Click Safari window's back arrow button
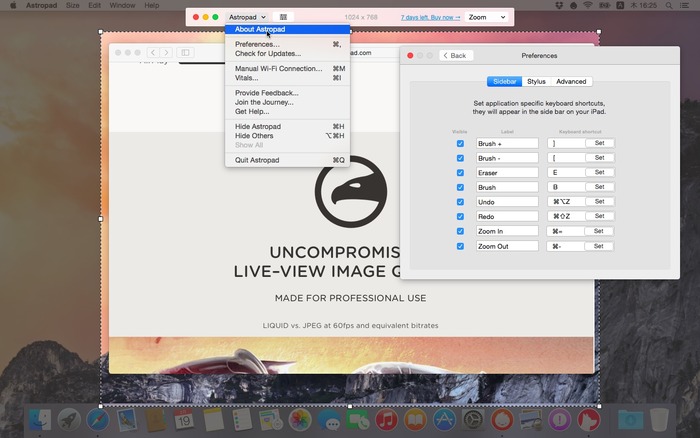The image size is (700, 438). (x=153, y=52)
